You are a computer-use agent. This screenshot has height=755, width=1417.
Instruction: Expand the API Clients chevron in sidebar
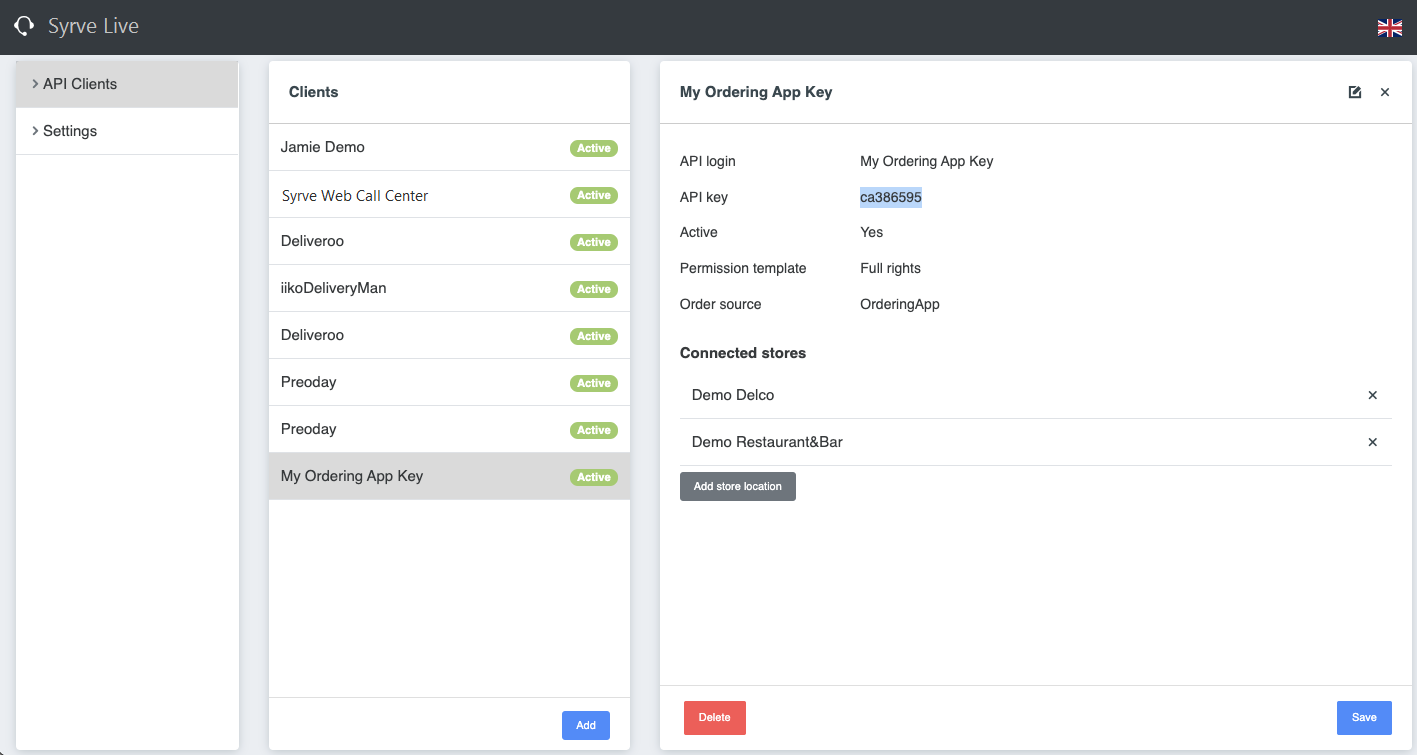click(35, 84)
